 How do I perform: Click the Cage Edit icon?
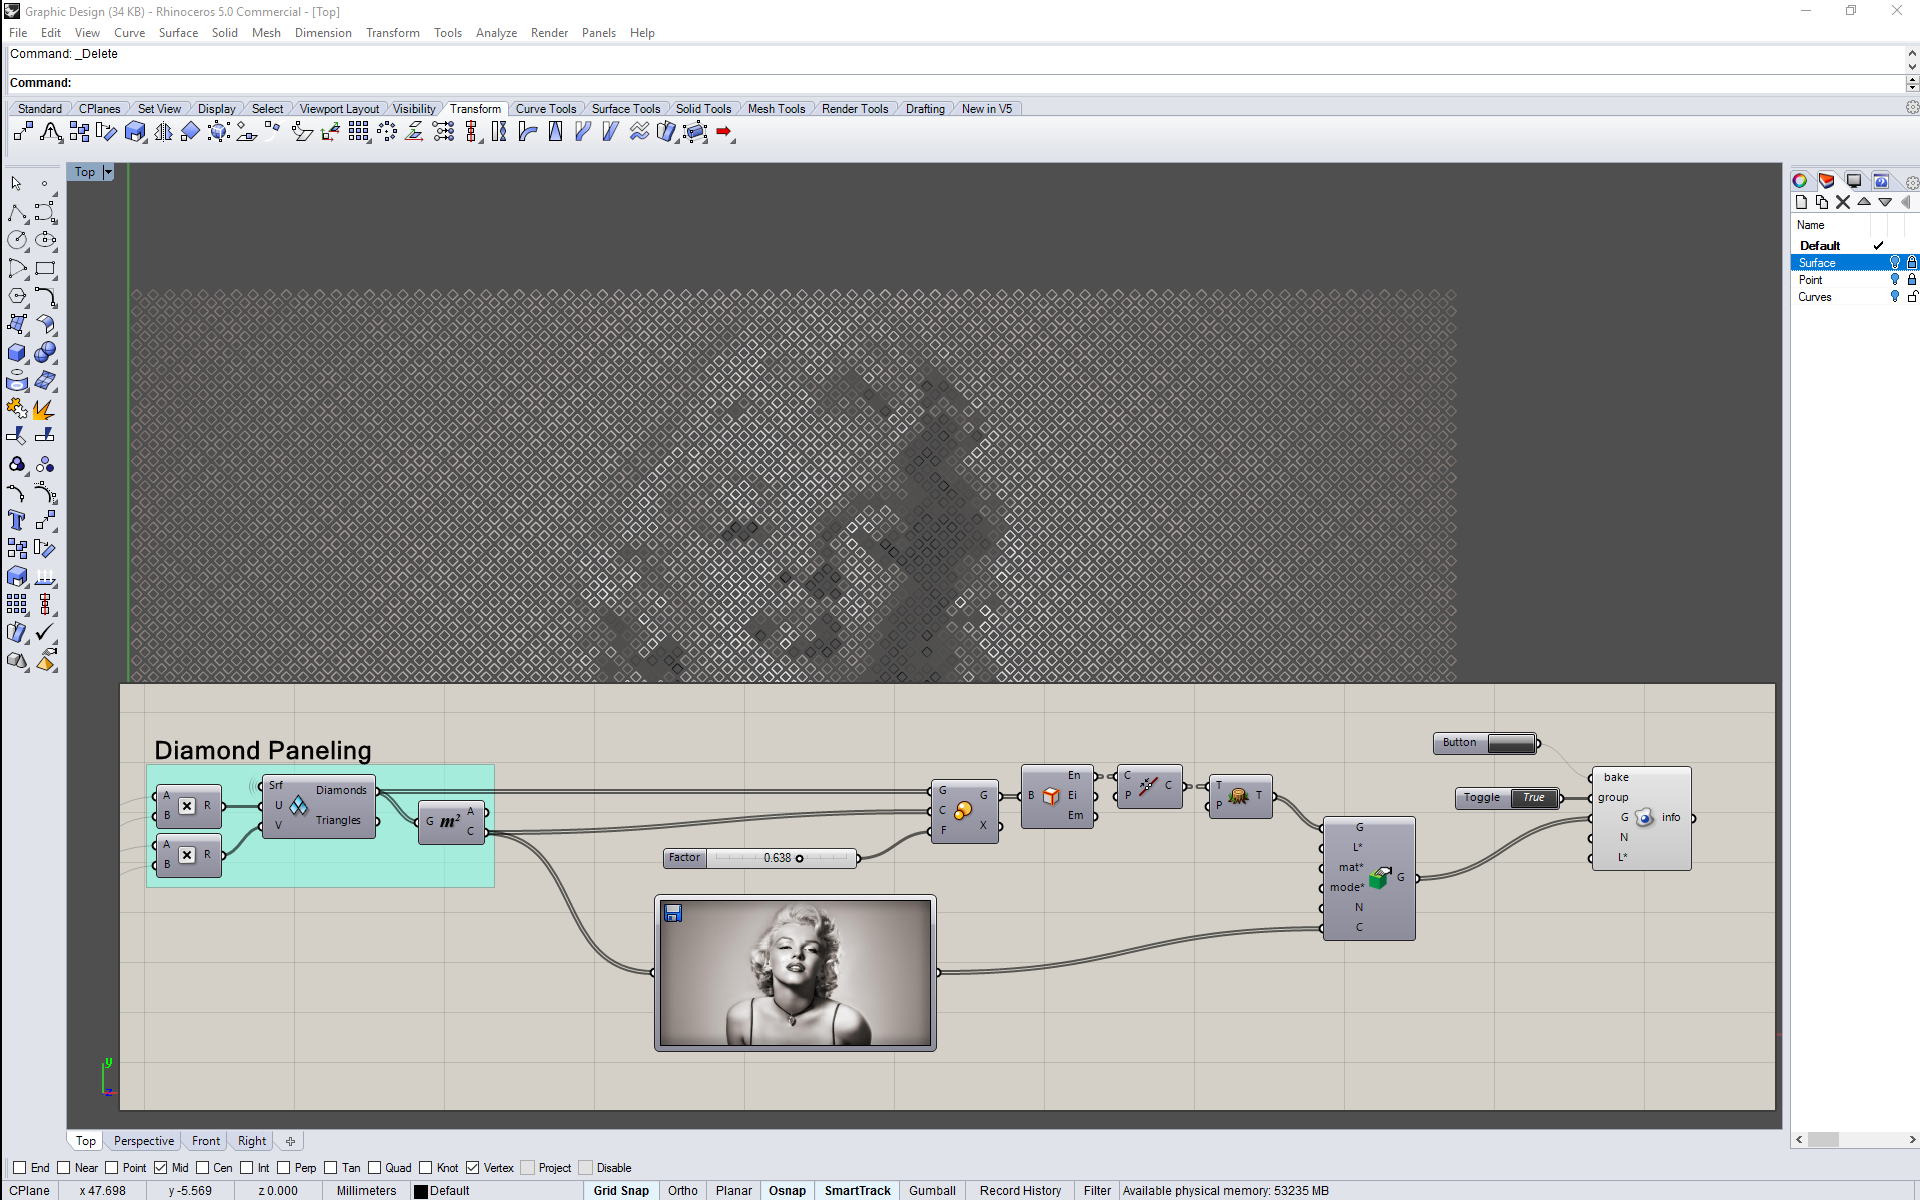pos(695,132)
